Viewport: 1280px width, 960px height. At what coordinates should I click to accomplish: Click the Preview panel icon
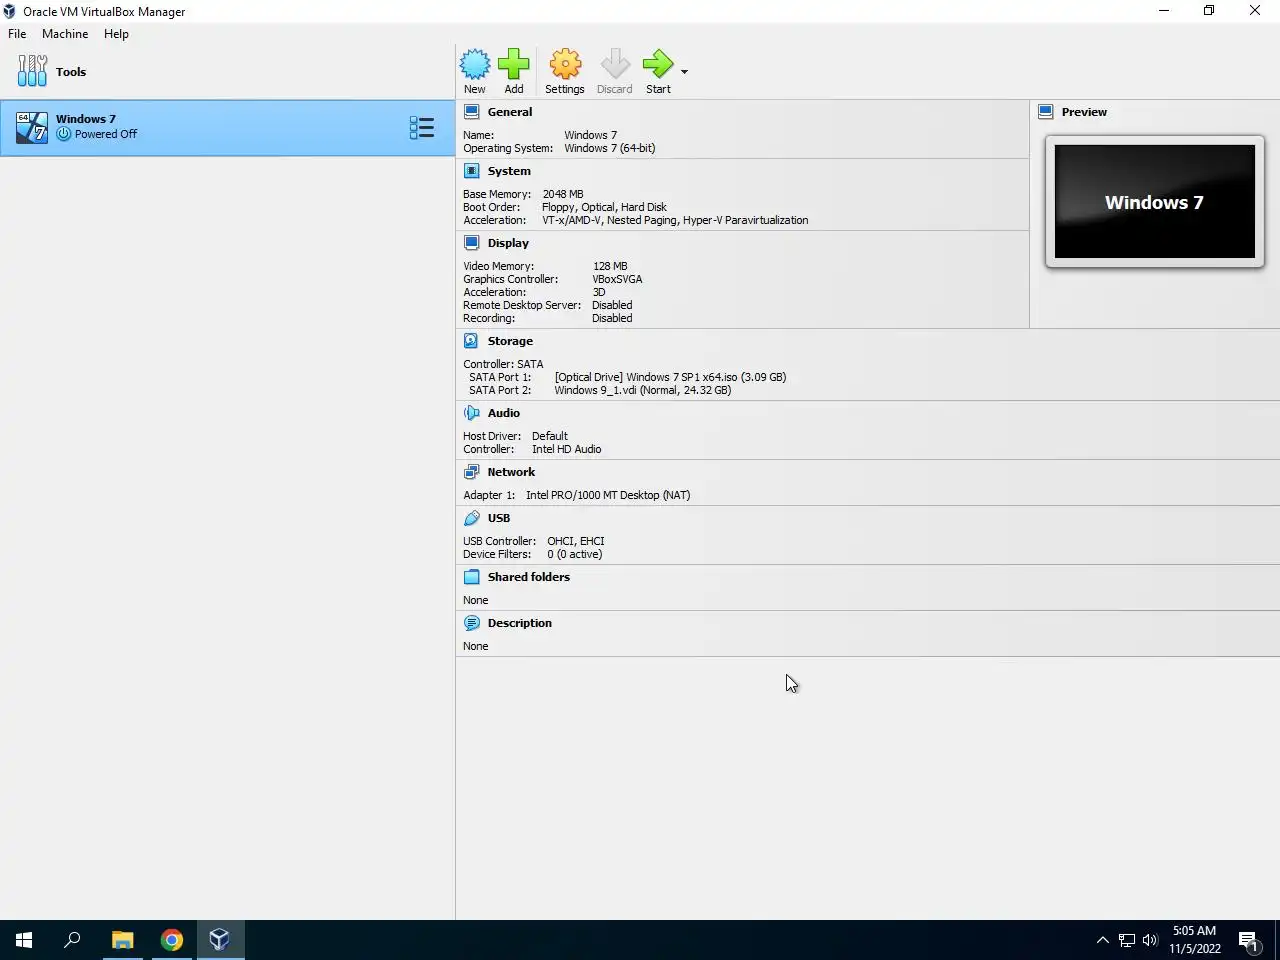(1046, 112)
